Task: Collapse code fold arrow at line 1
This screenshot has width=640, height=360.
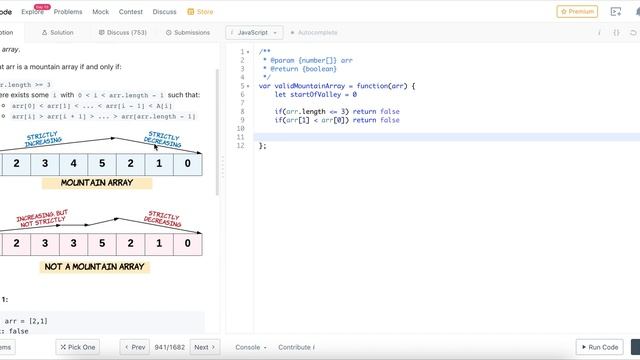Action: click(x=248, y=52)
